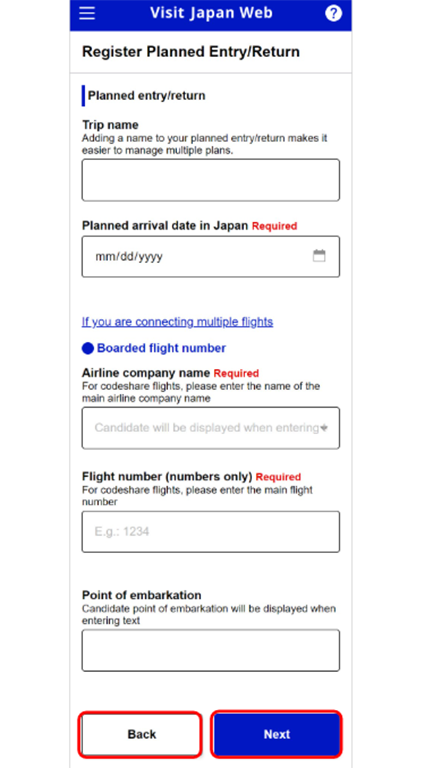Open the connecting multiple flights link
Viewport: 433px width, 768px height.
(x=177, y=322)
